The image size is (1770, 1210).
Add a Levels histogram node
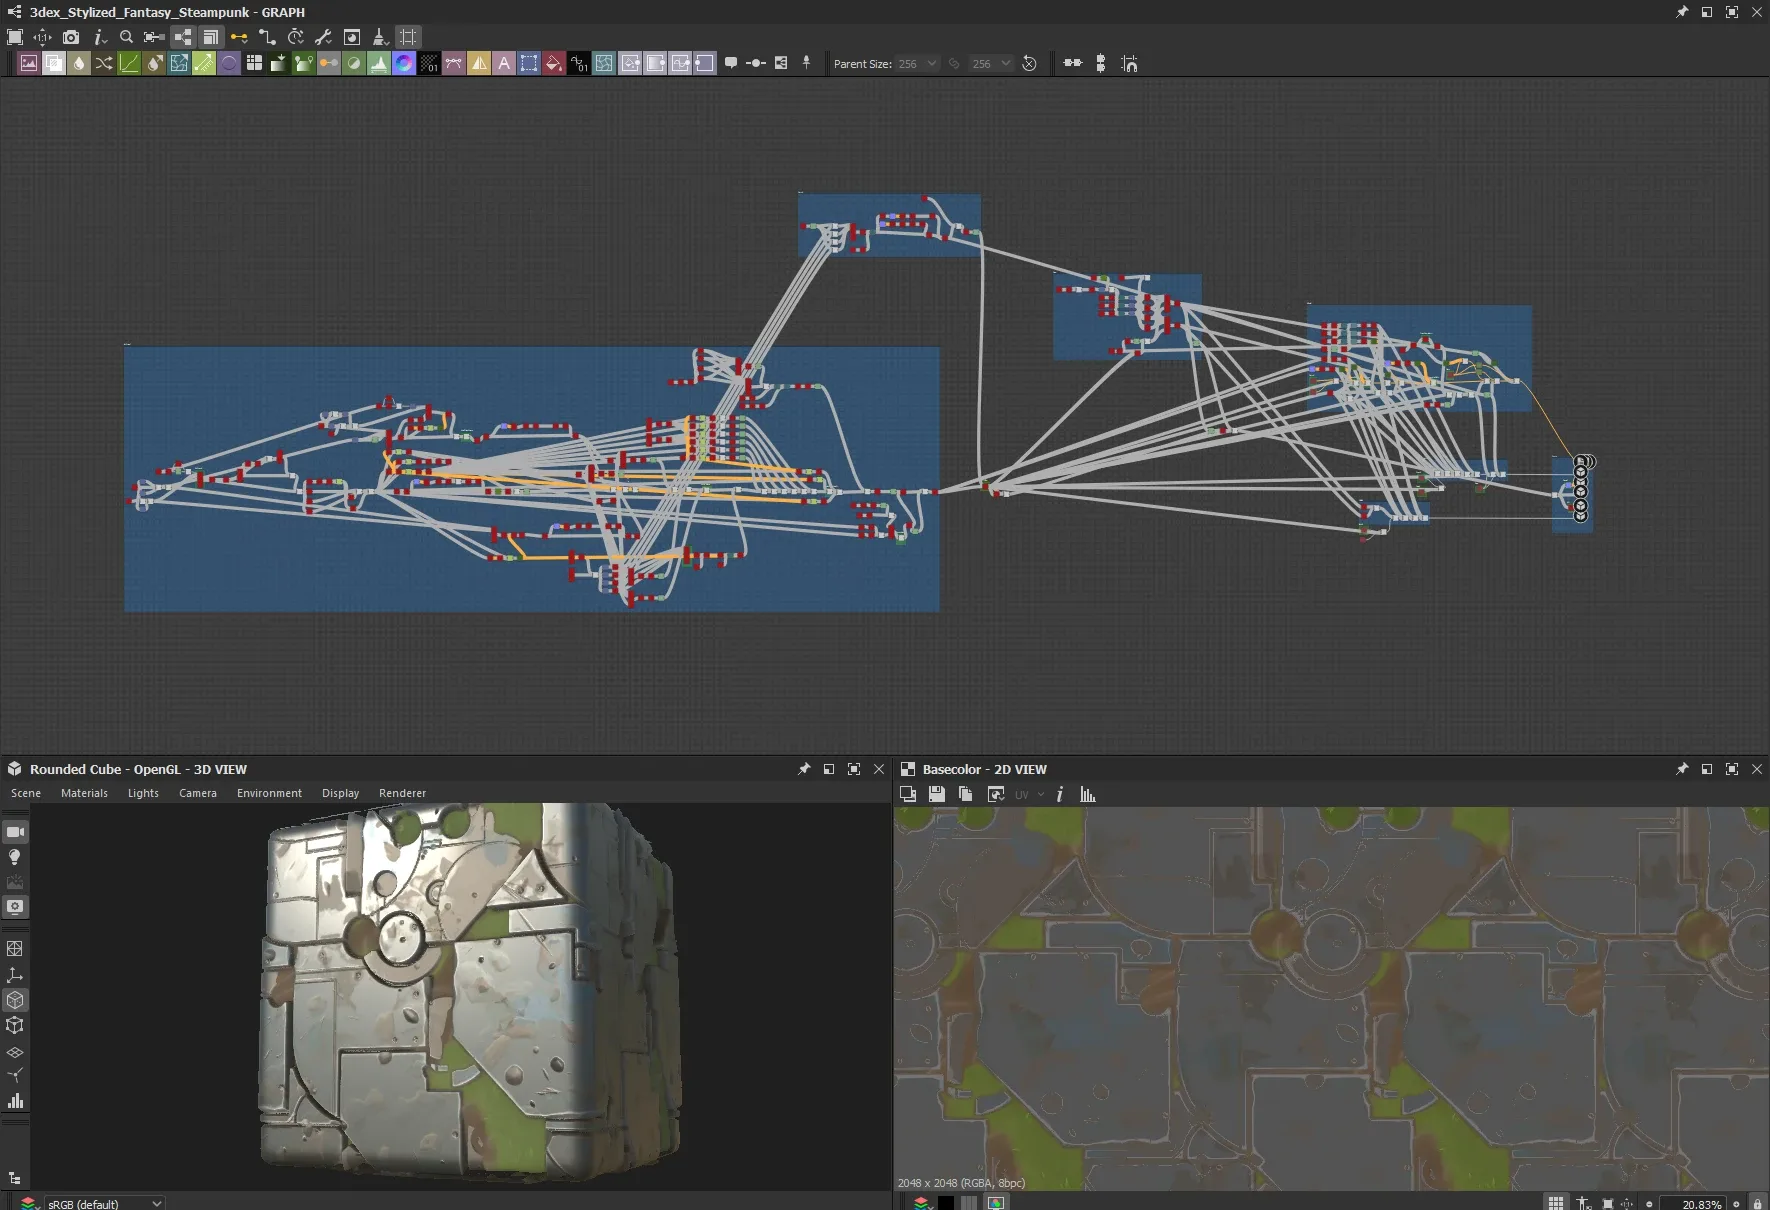pos(379,63)
